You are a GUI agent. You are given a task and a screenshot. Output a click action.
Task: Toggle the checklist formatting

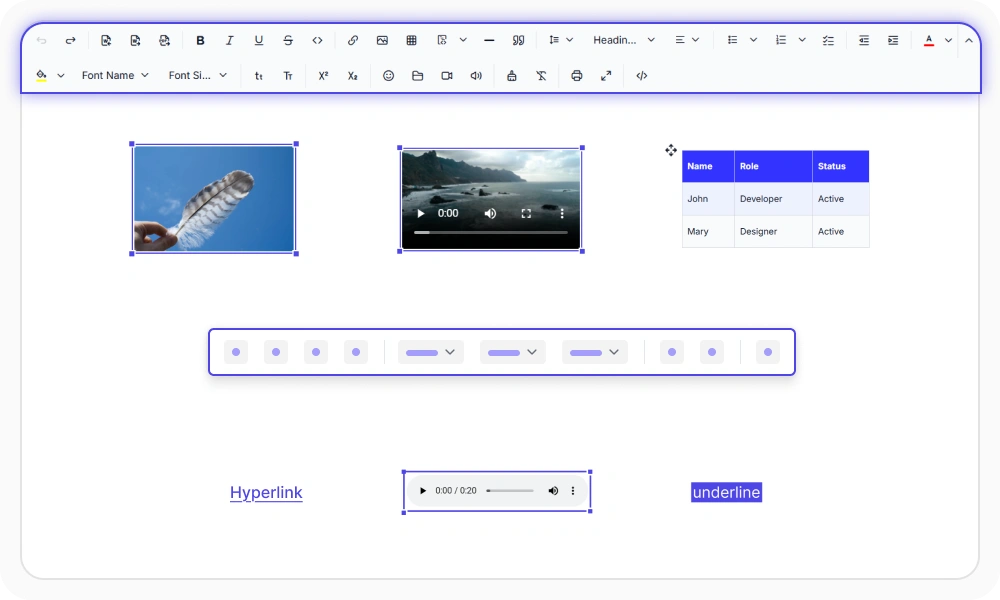(x=828, y=40)
